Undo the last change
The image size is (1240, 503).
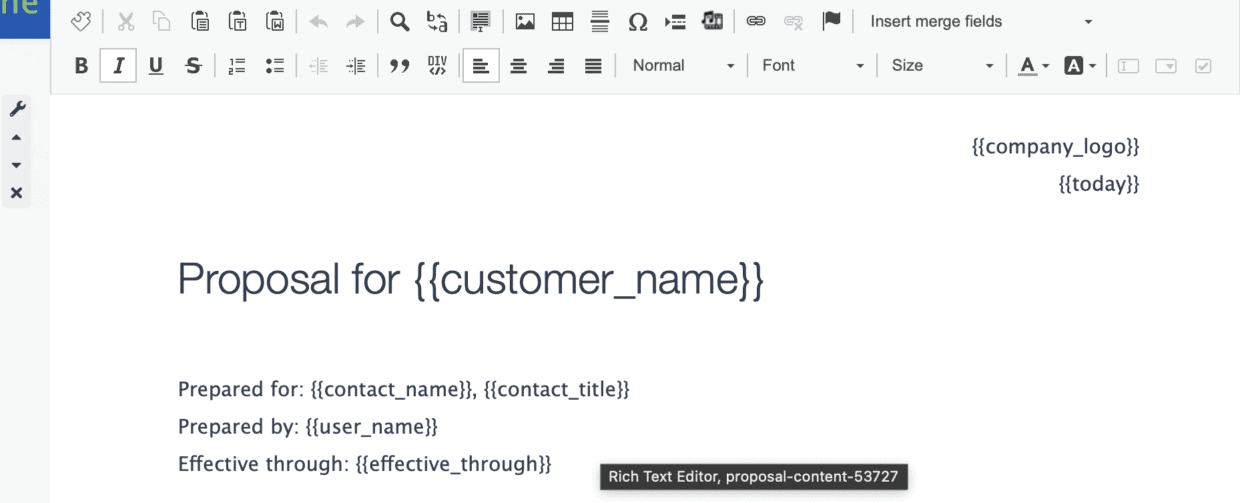(x=318, y=22)
